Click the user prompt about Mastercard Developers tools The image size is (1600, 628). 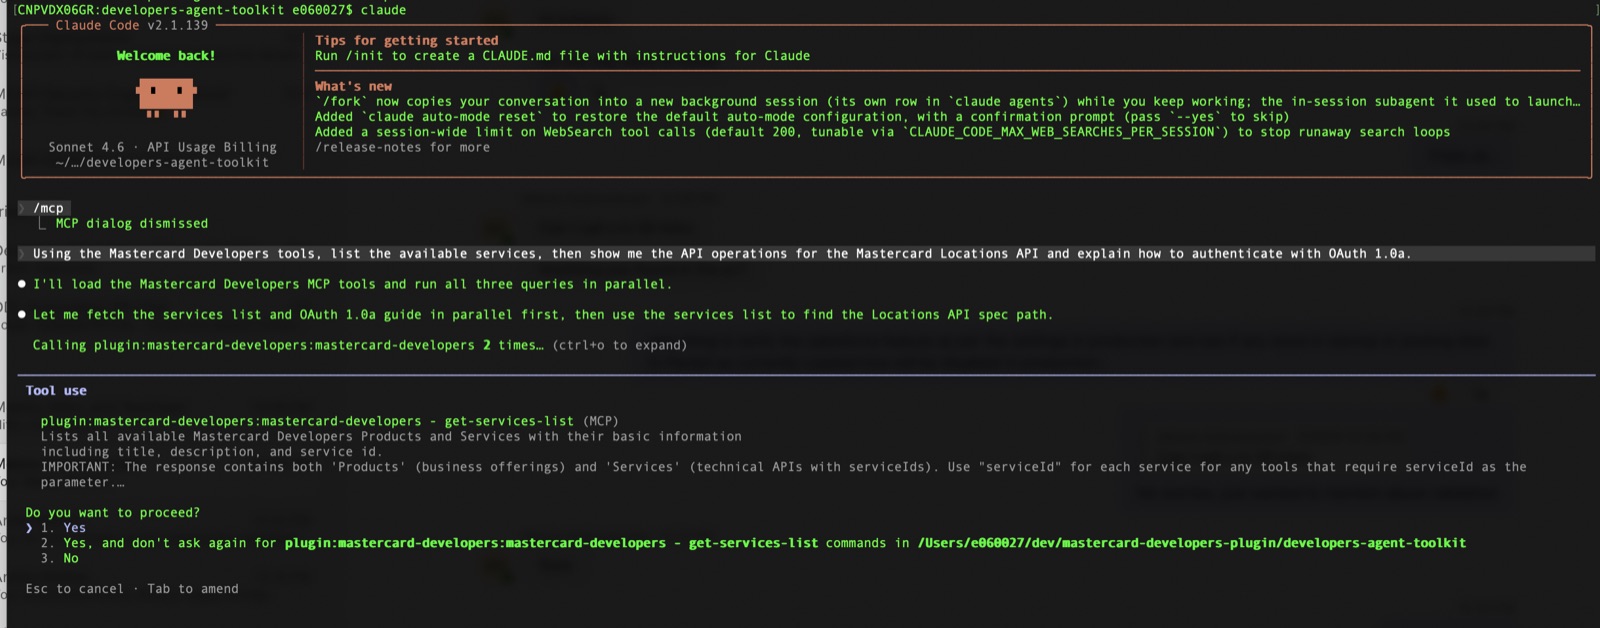coord(721,254)
